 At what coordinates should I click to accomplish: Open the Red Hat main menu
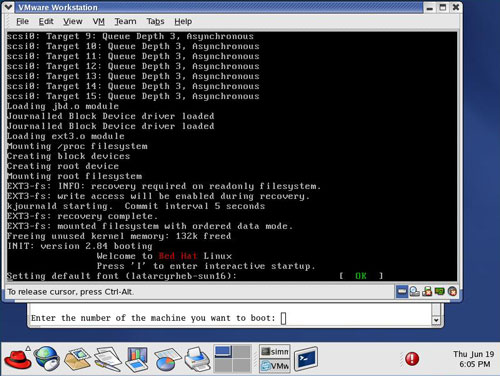17,359
